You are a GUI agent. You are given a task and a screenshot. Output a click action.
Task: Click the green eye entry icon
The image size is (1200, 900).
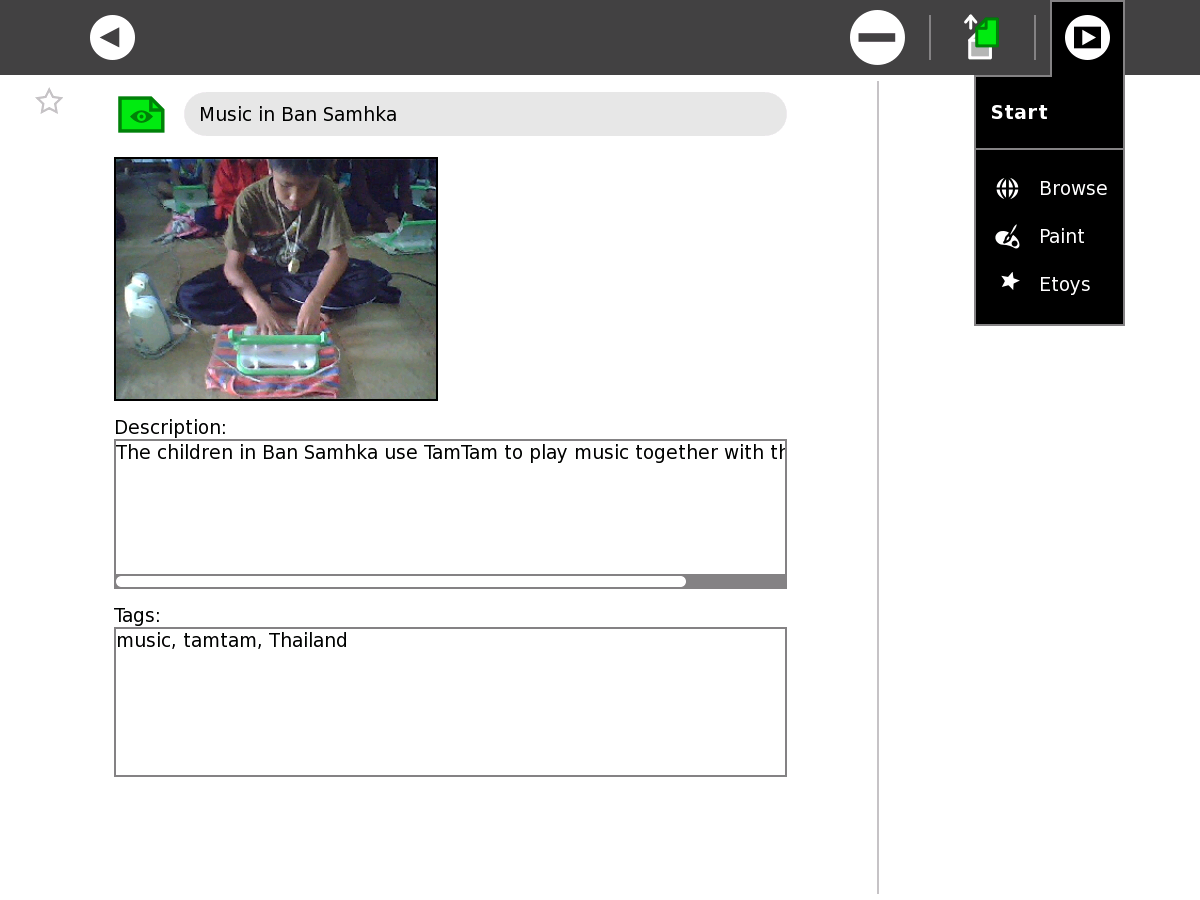coord(141,115)
